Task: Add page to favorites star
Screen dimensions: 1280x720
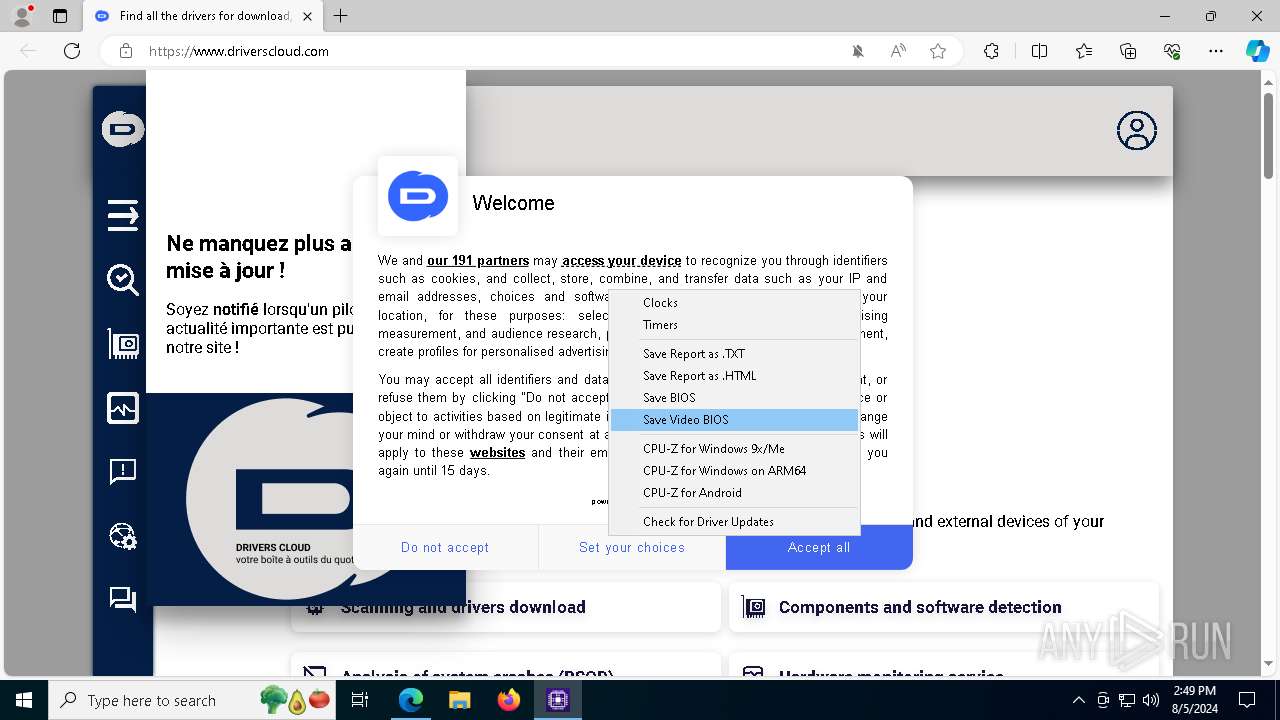Action: [938, 51]
